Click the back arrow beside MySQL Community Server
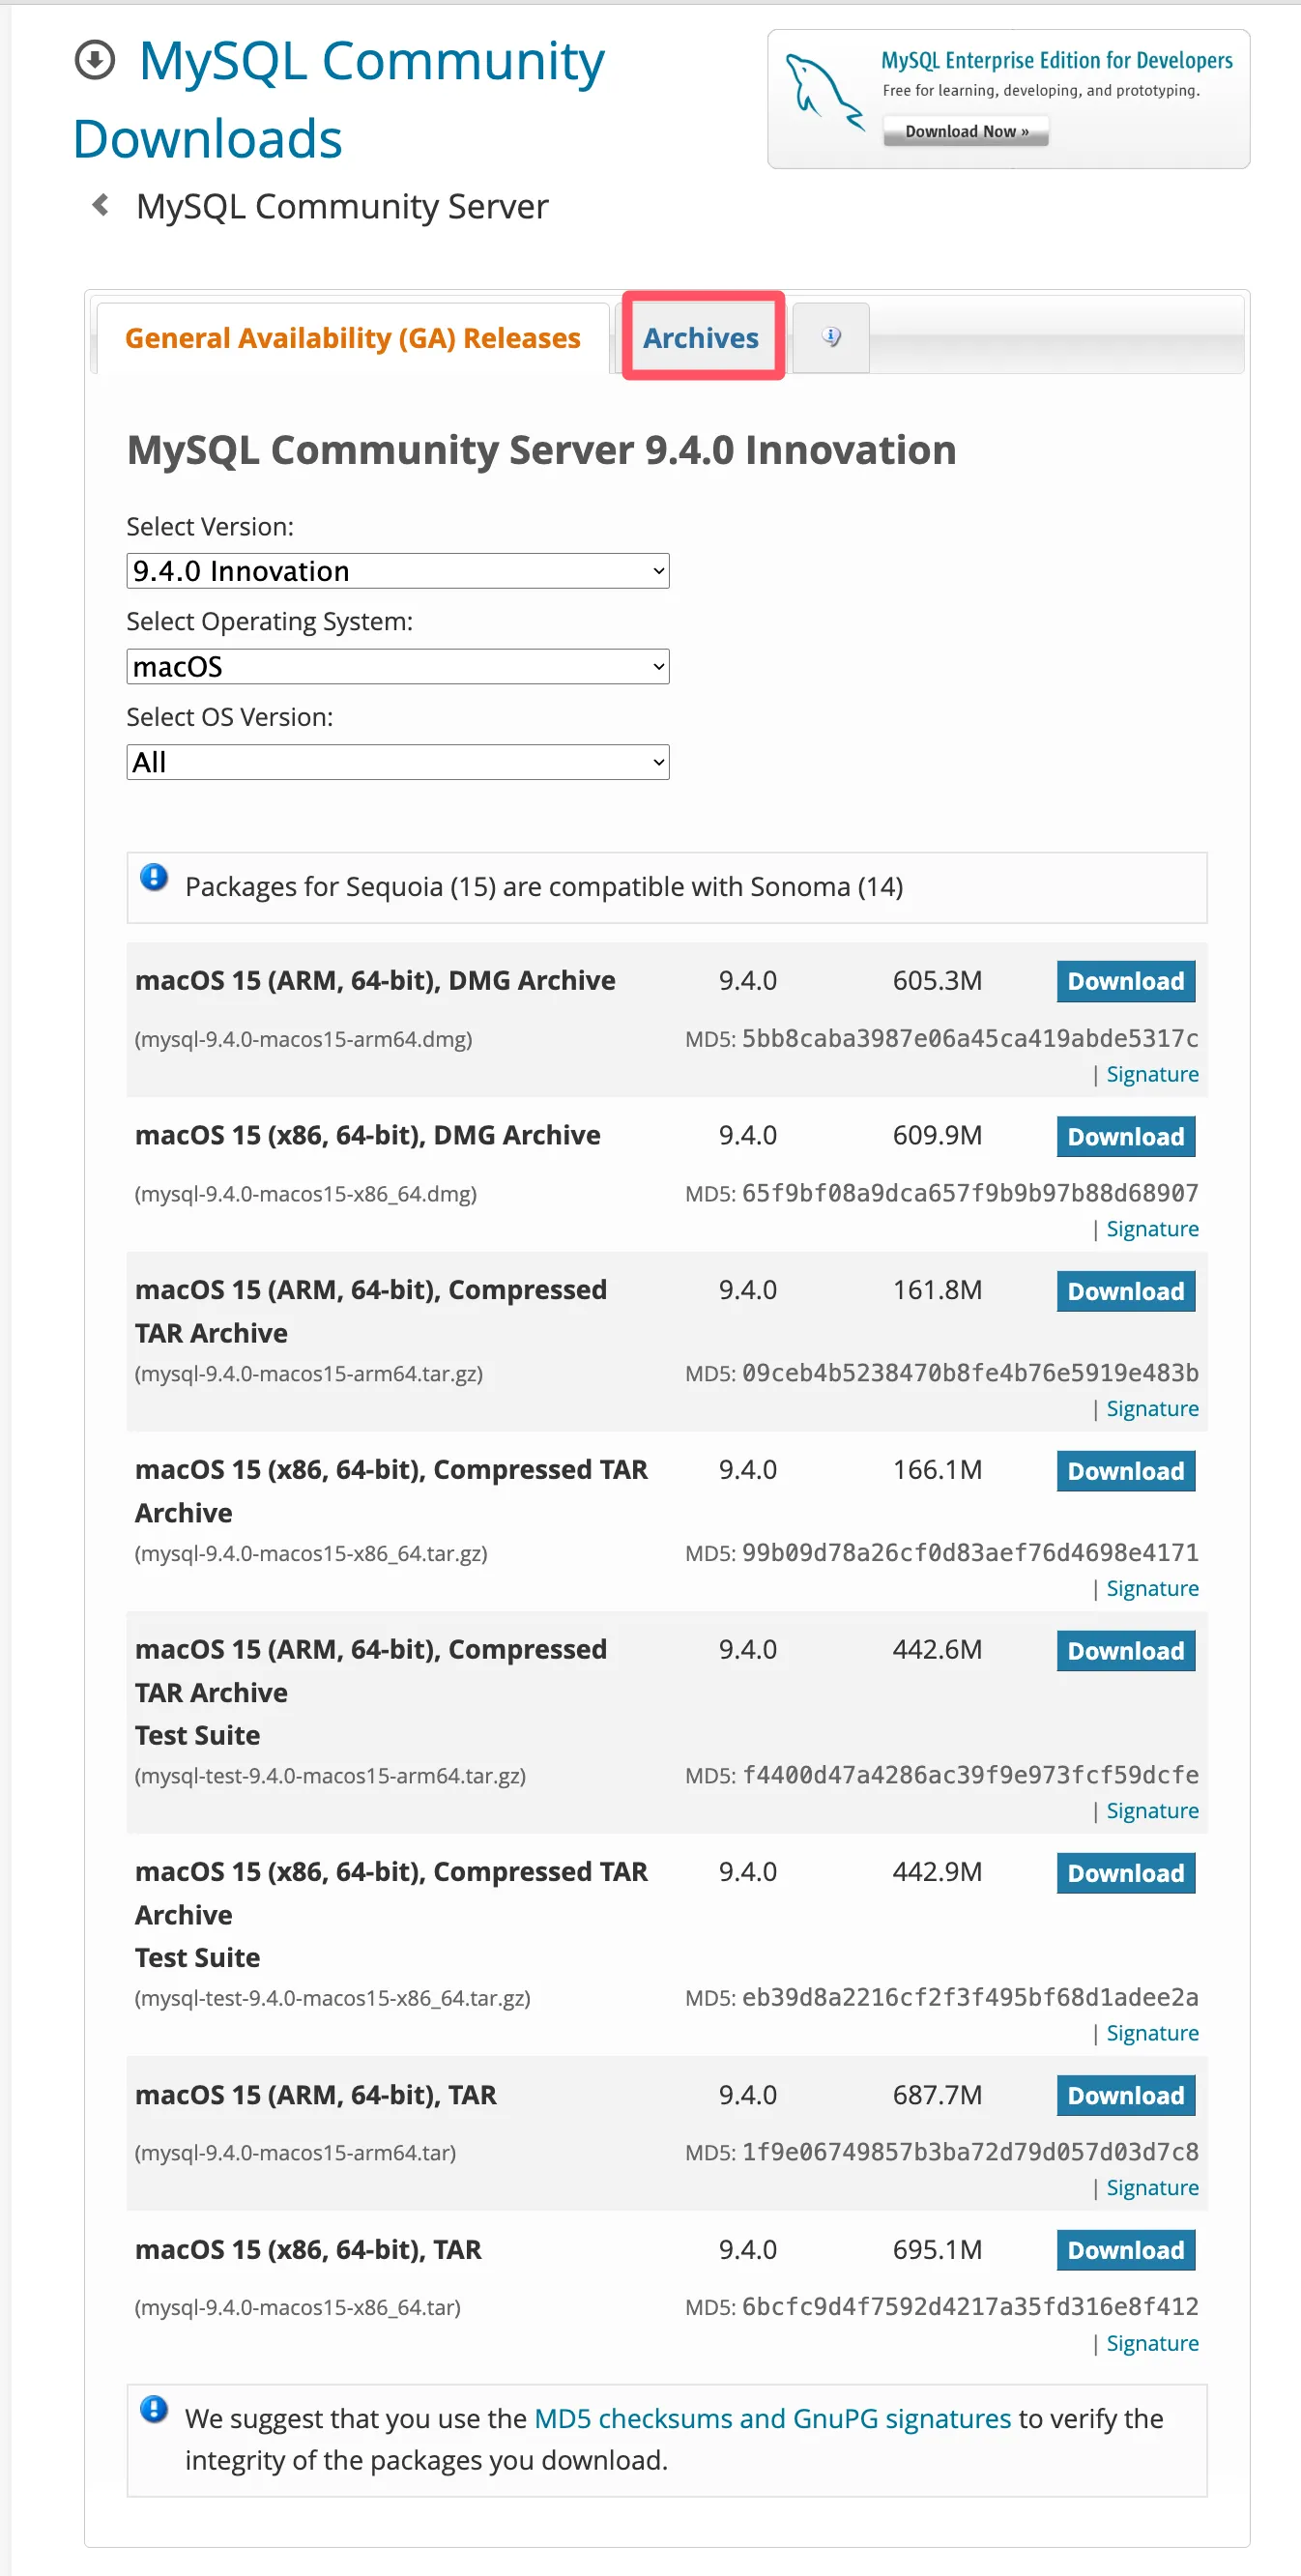This screenshot has height=2576, width=1301. pyautogui.click(x=101, y=206)
